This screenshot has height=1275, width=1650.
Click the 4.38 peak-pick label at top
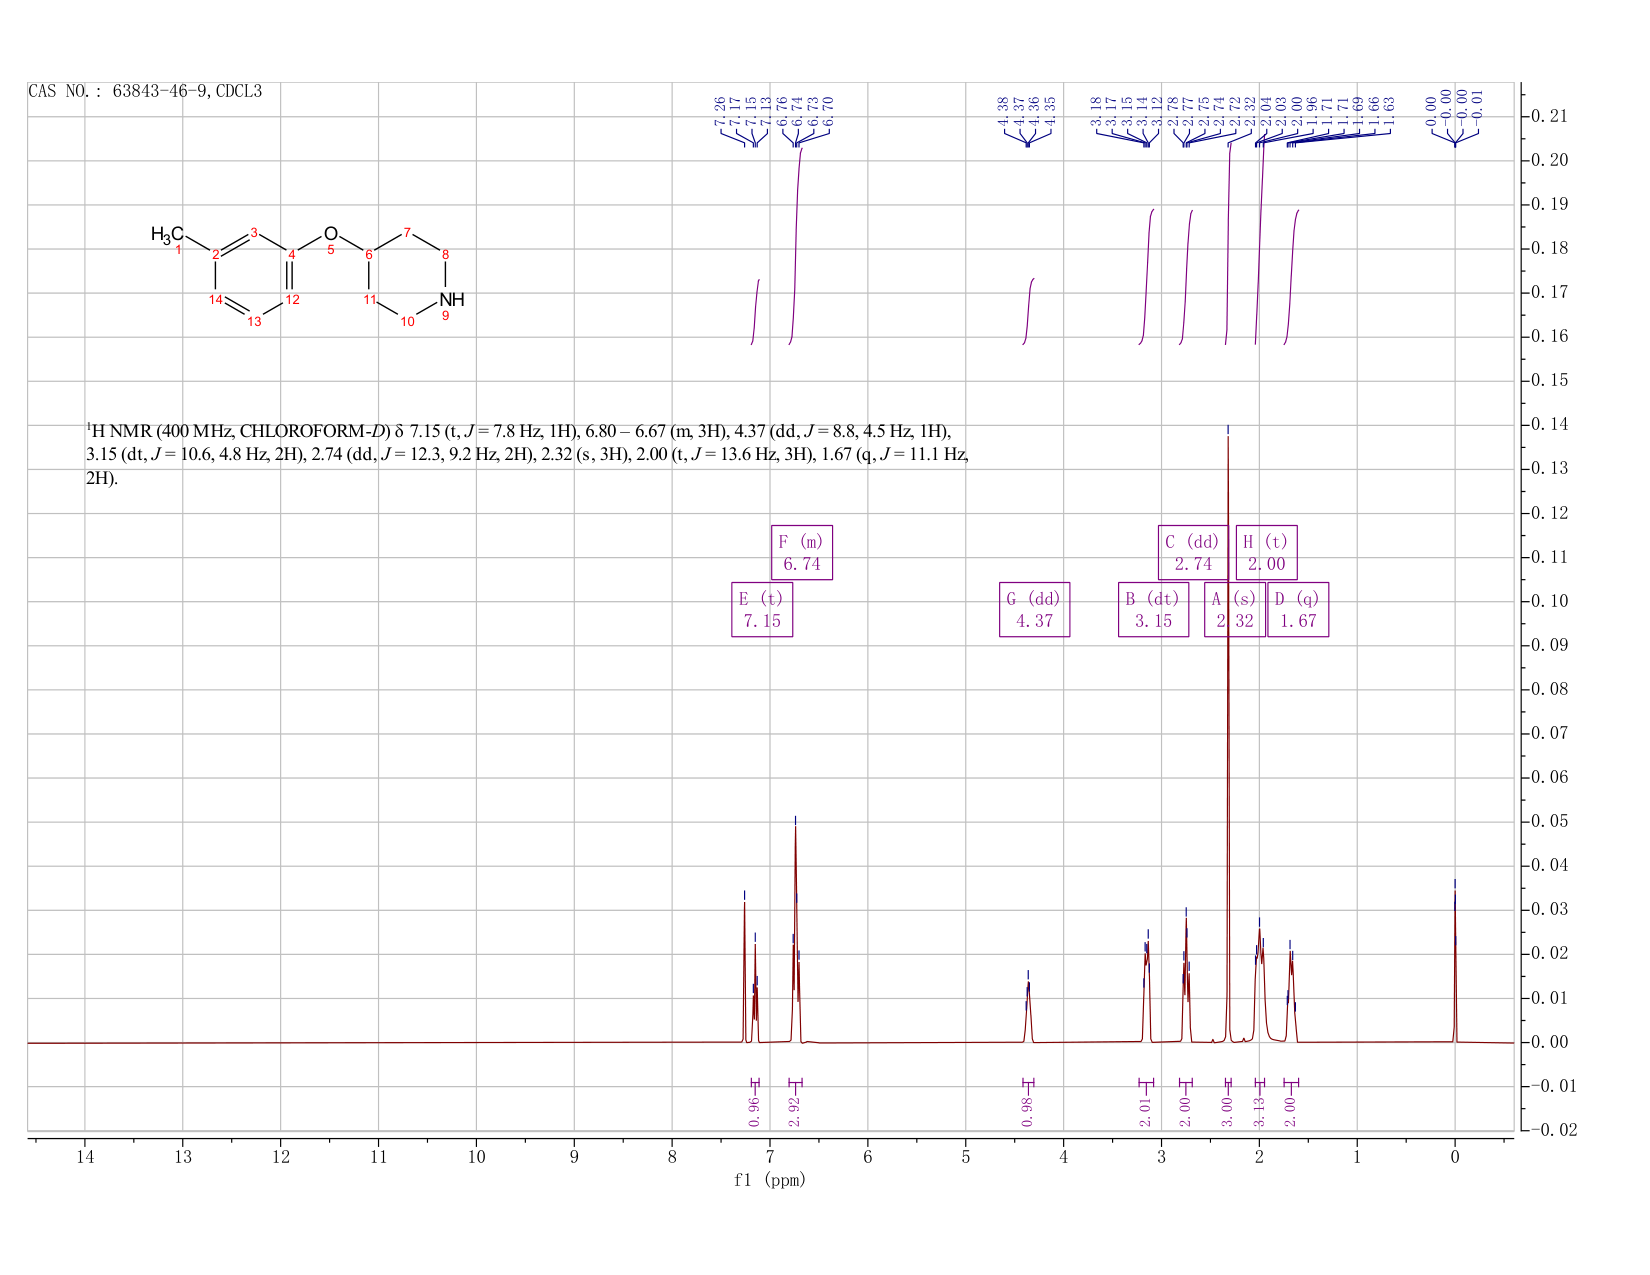(x=1003, y=112)
